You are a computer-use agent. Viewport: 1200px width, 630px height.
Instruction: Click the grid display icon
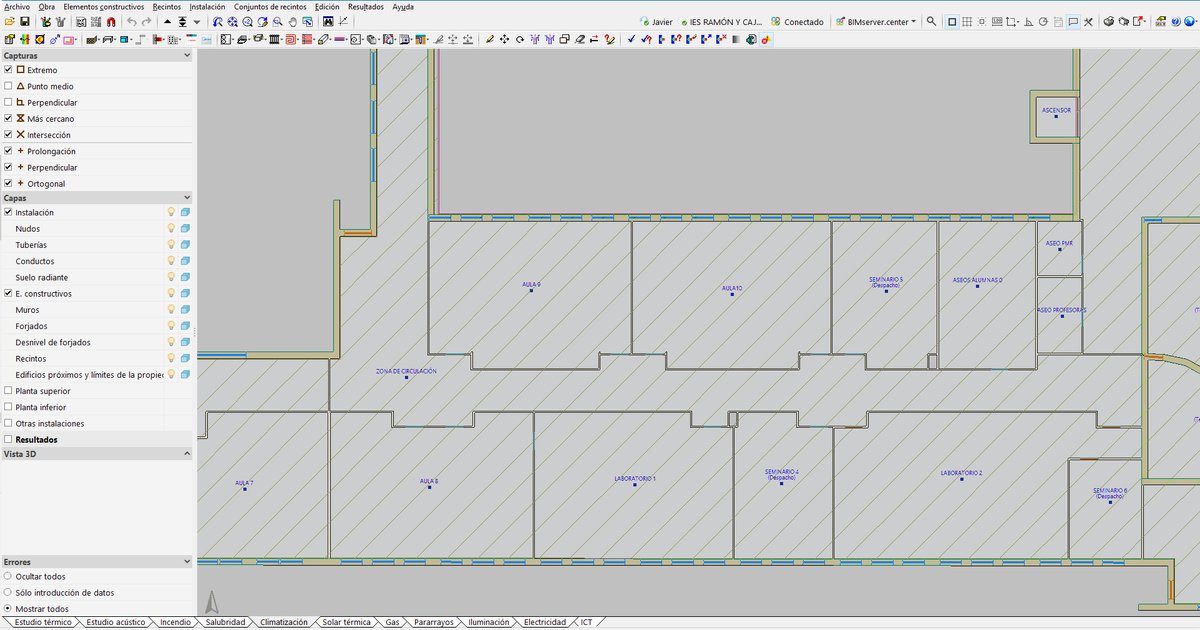pyautogui.click(x=967, y=22)
